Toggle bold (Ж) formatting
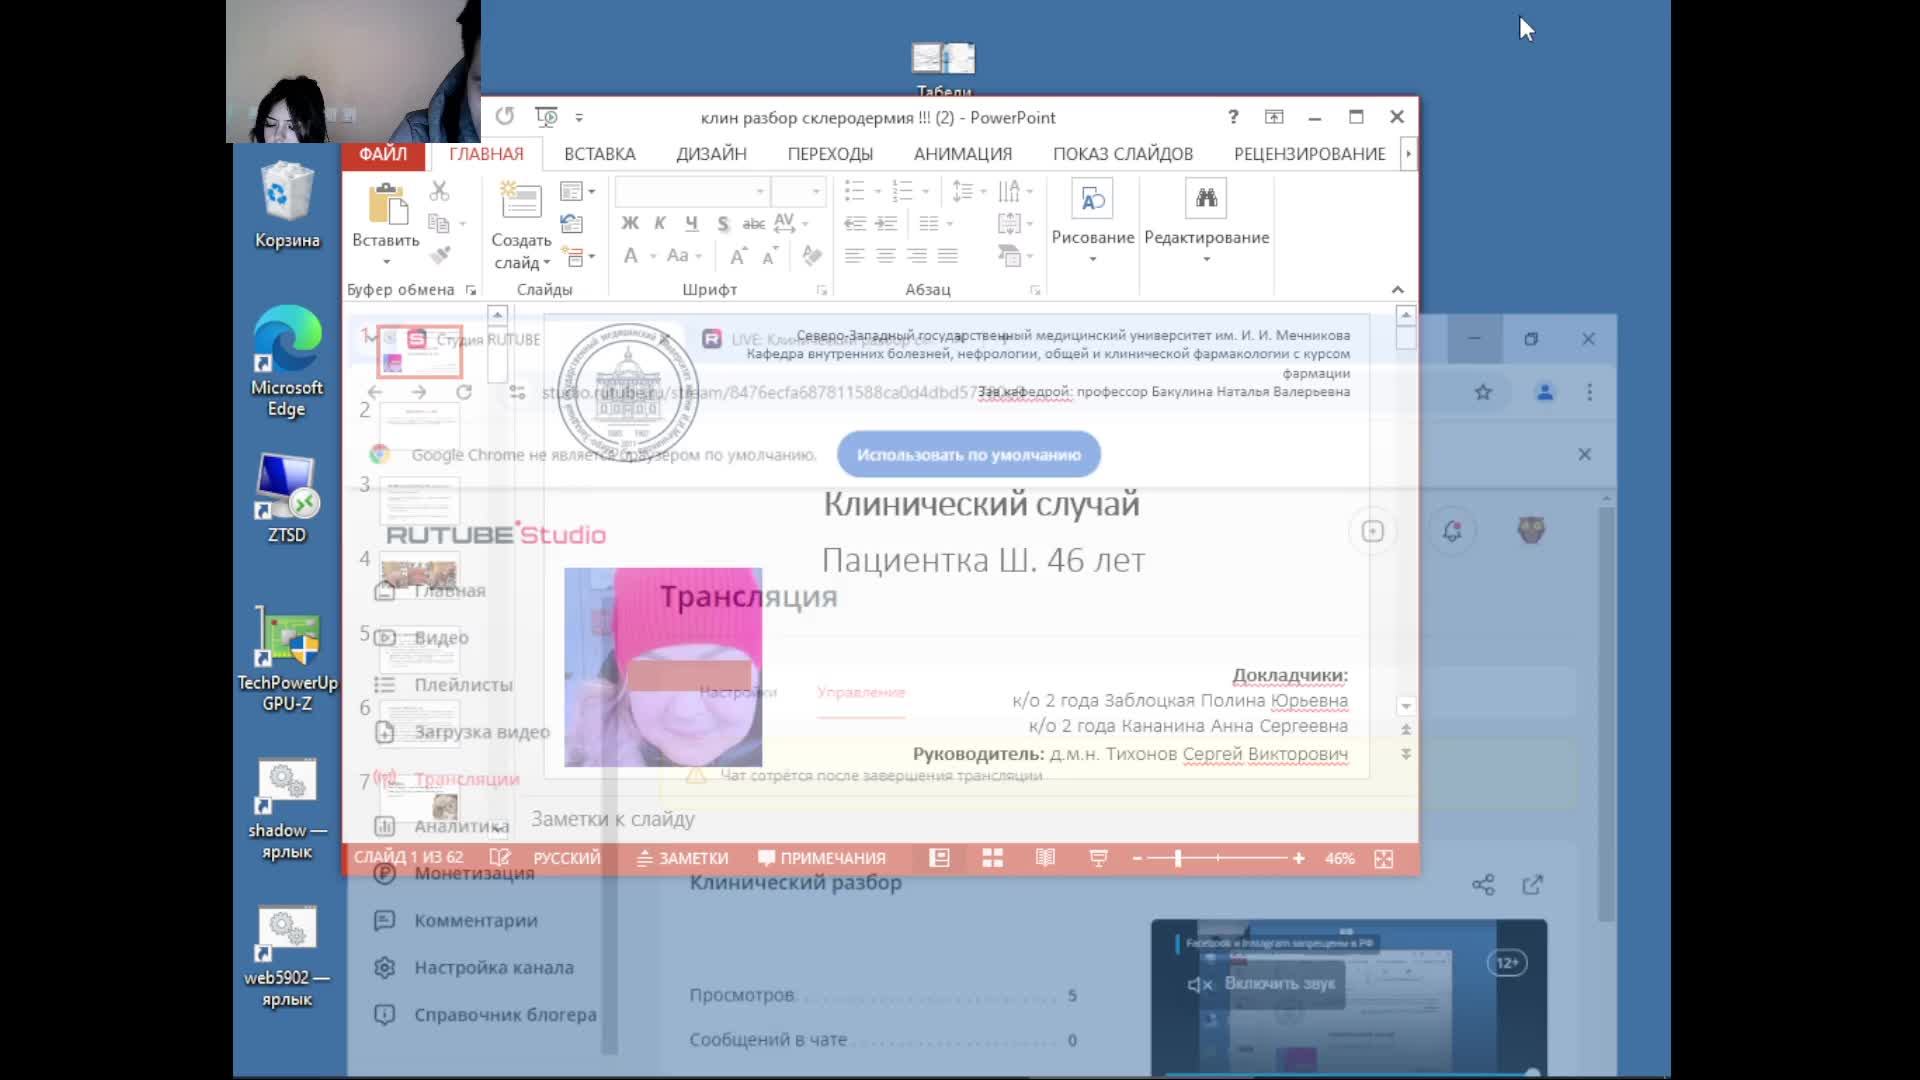This screenshot has height=1080, width=1920. click(630, 223)
